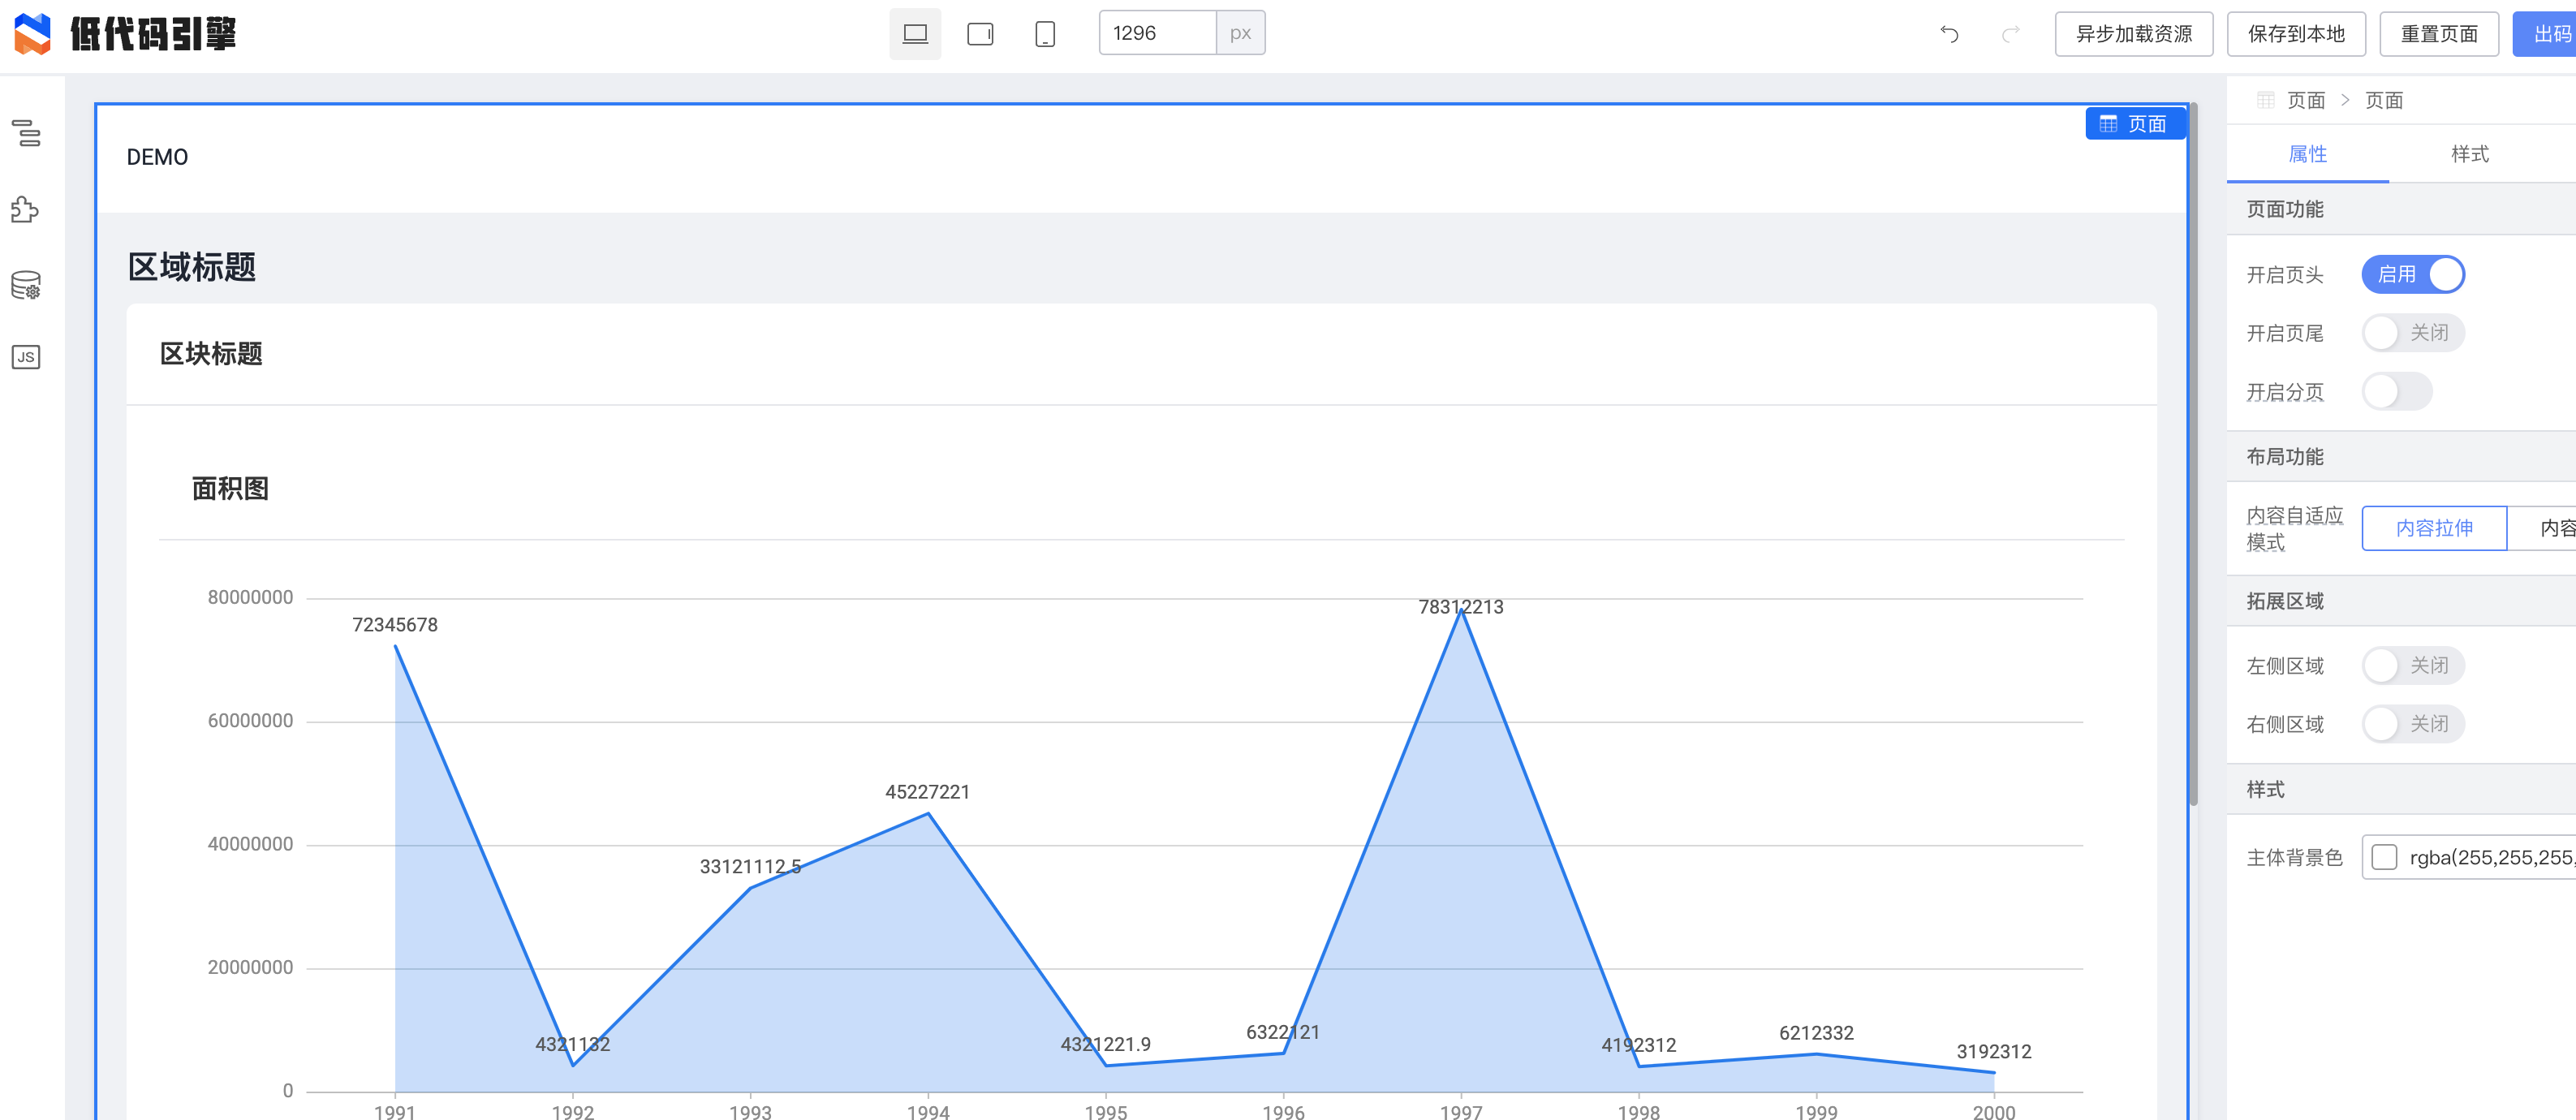Switch to the 样式 tab

tap(2469, 154)
